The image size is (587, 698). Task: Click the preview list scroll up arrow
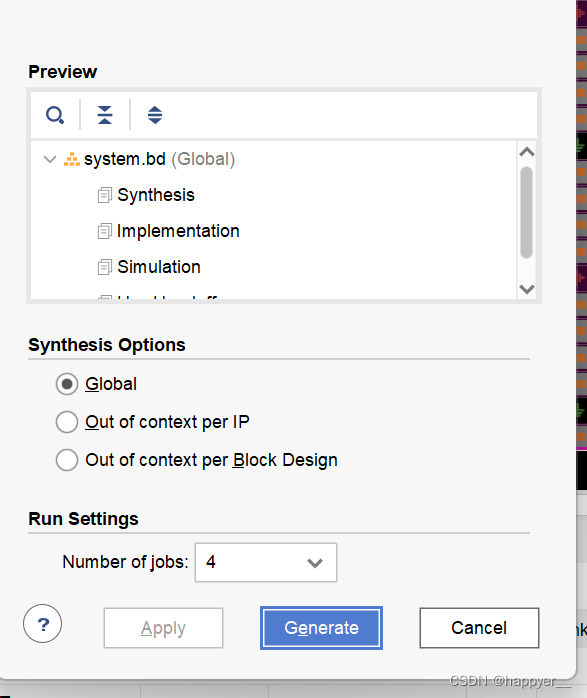(x=527, y=152)
